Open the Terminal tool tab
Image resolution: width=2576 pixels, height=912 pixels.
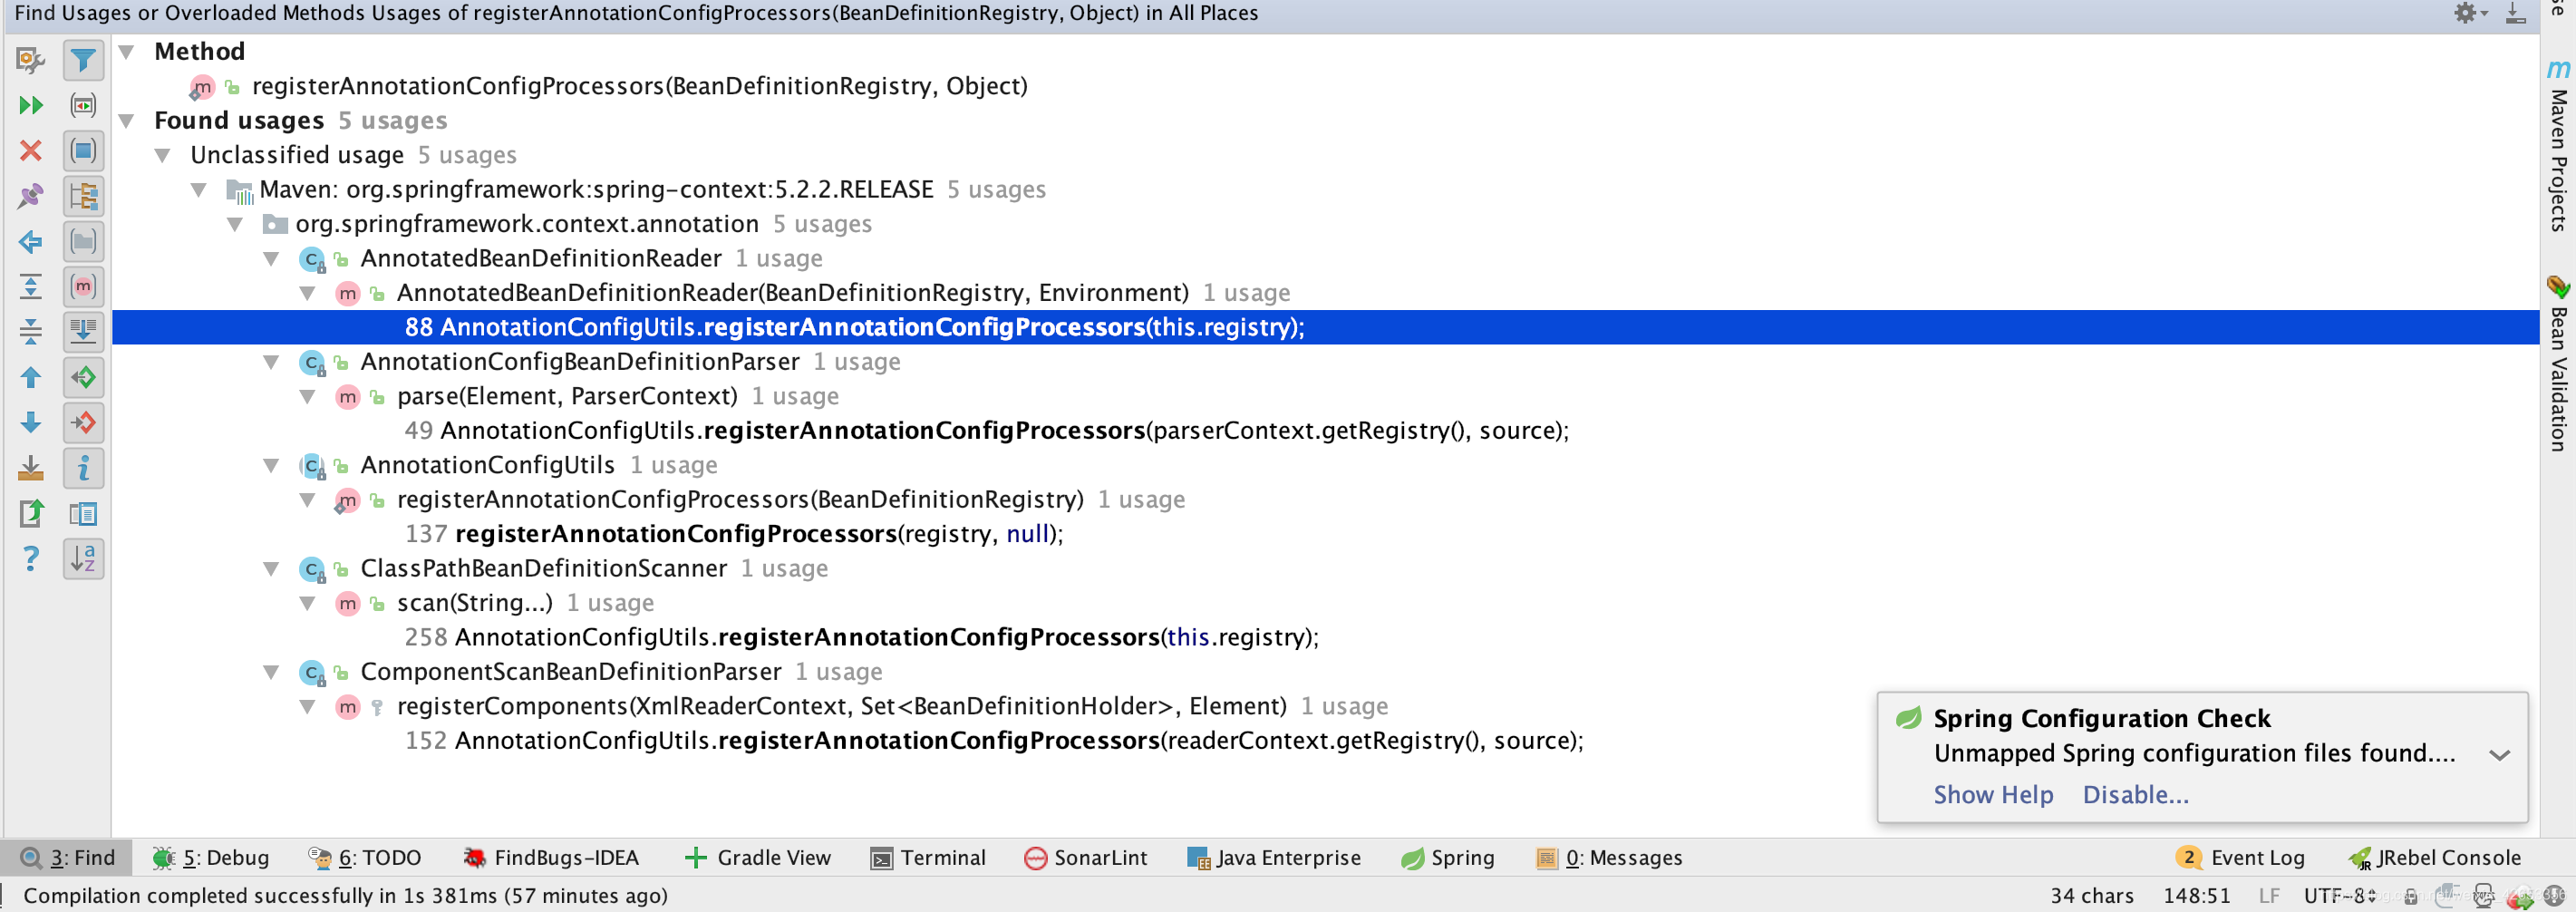[x=928, y=858]
